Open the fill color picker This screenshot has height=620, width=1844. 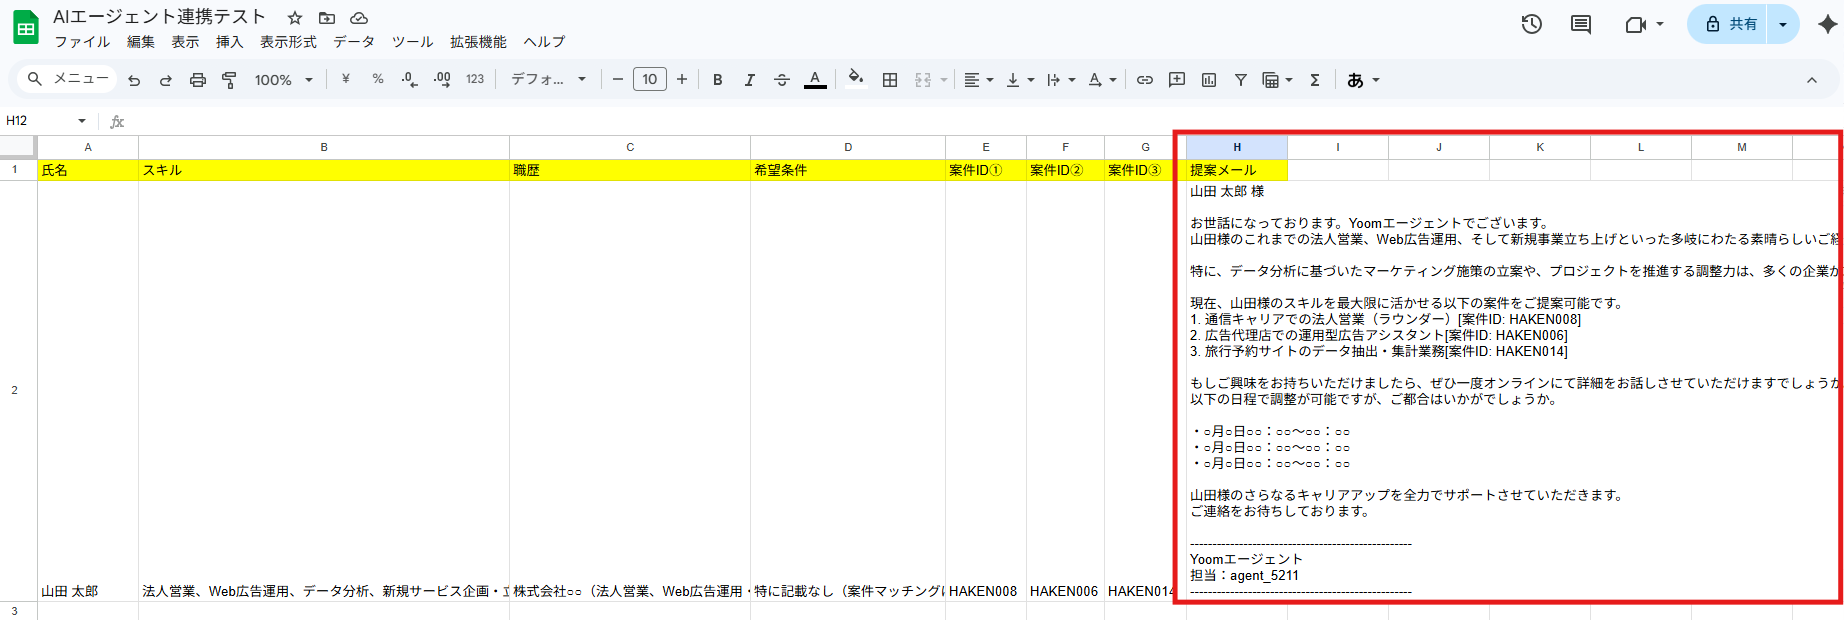click(855, 79)
